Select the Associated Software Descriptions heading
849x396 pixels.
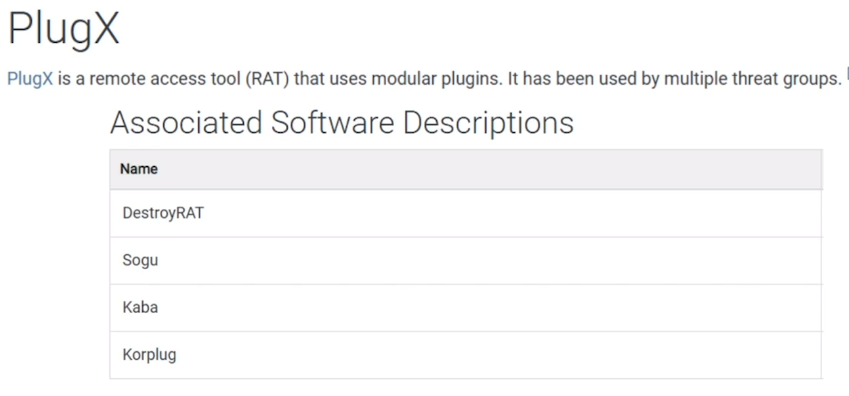342,123
